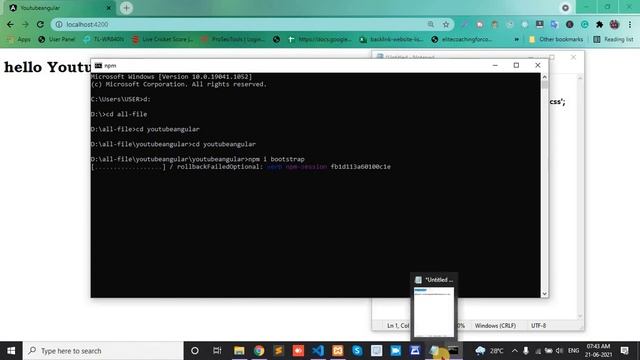Image resolution: width=640 pixels, height=360 pixels.
Task: Go forward in Chrome
Action: [x=25, y=24]
